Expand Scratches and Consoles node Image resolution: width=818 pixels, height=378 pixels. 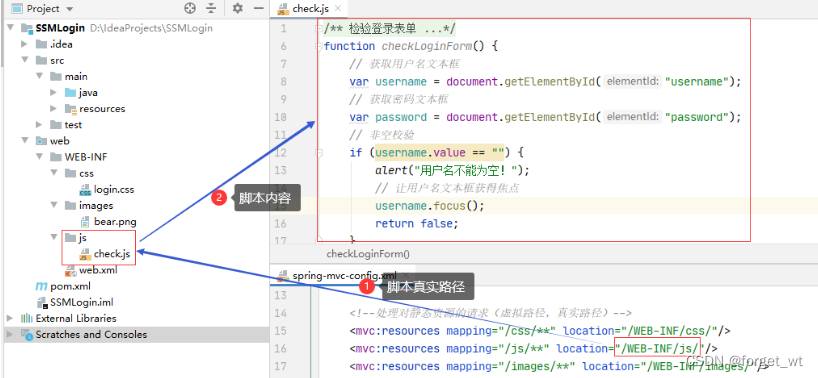pyautogui.click(x=10, y=334)
